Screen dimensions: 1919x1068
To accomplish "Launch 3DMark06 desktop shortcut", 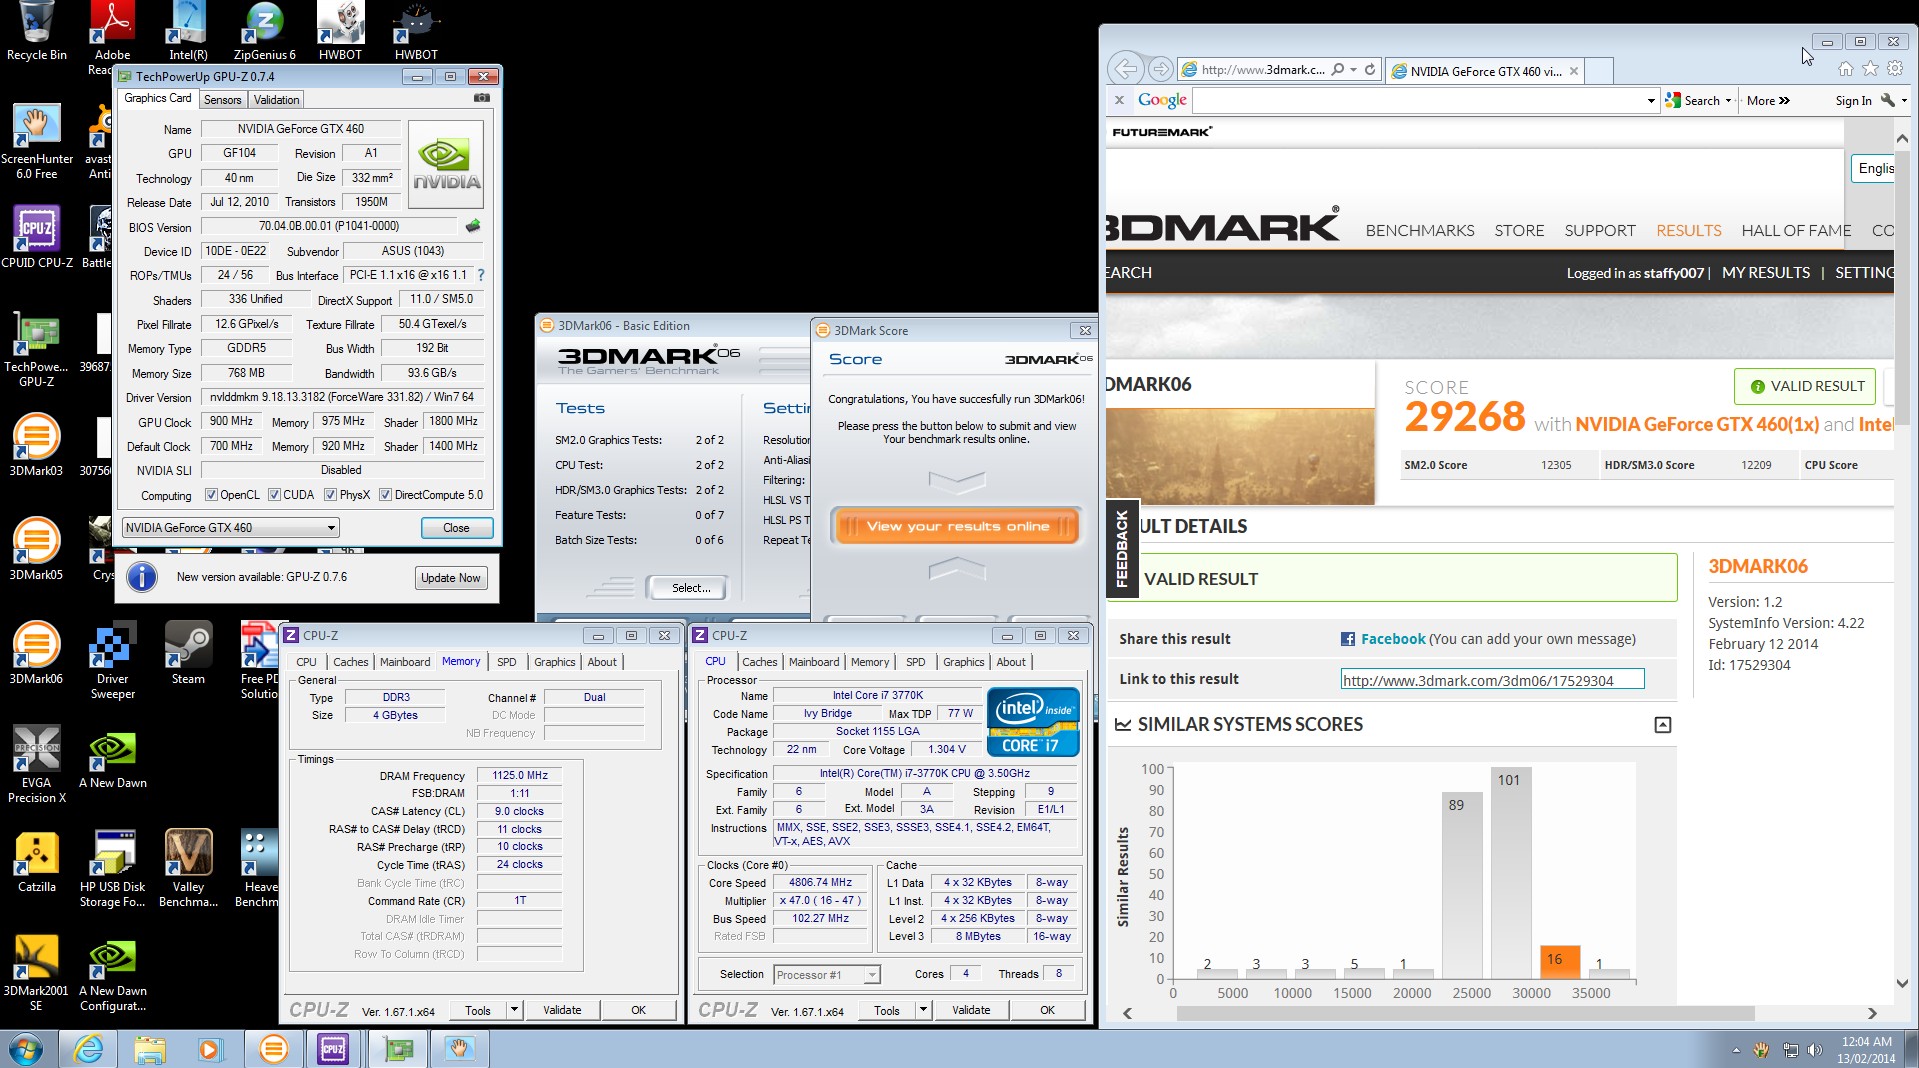I will pos(36,654).
